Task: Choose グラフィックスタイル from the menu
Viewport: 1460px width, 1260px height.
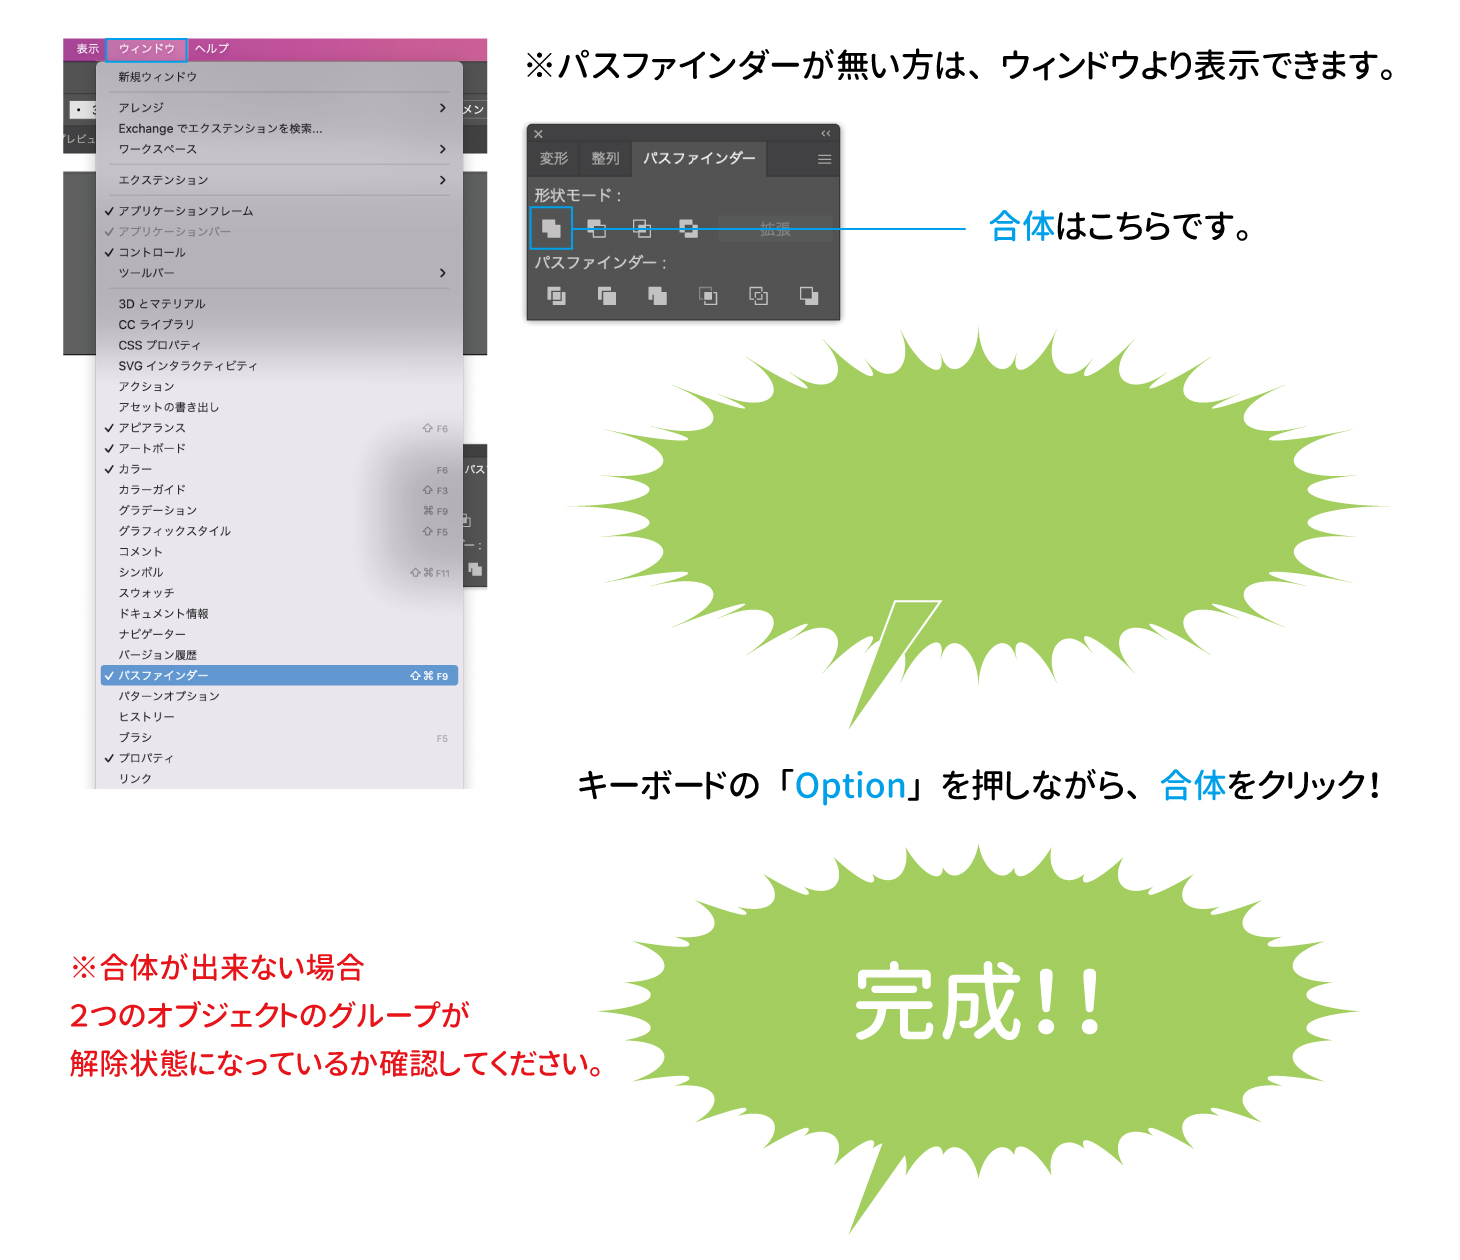Action: point(279,531)
